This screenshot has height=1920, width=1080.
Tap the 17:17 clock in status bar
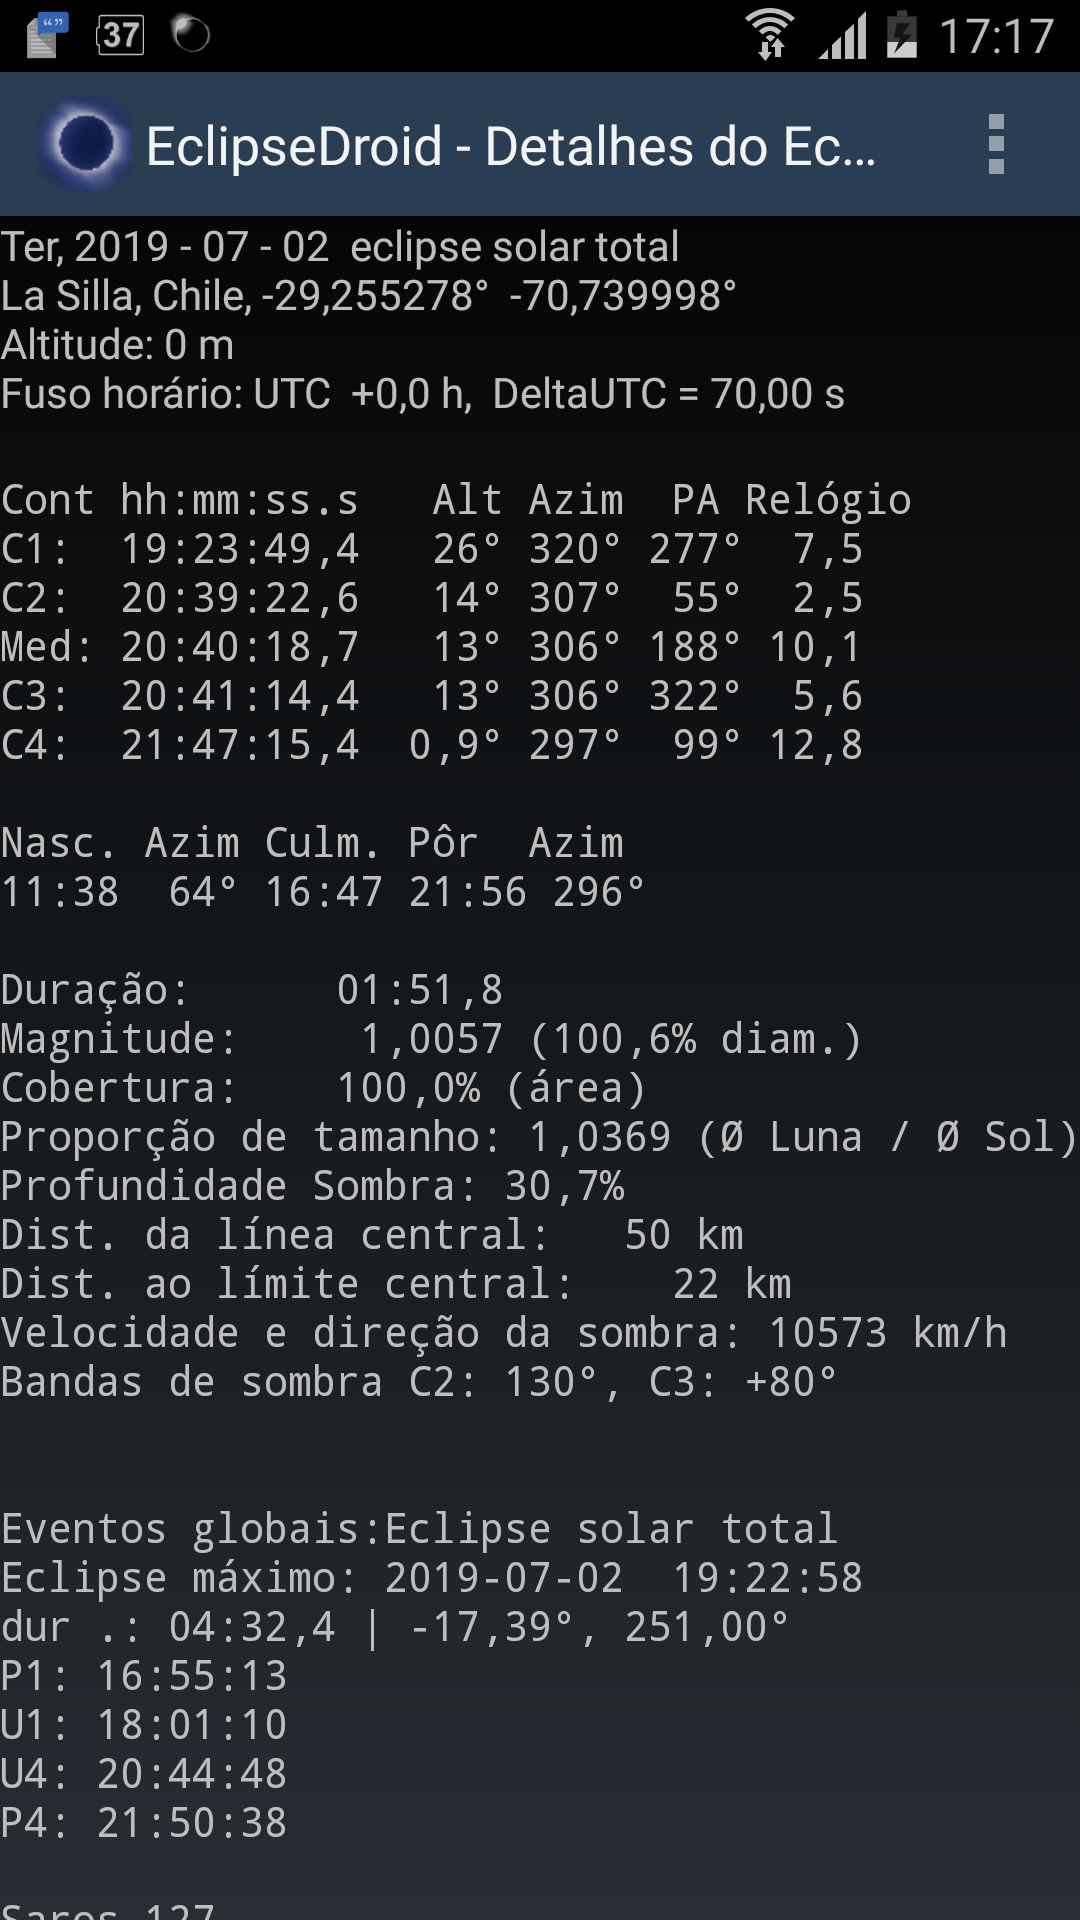click(997, 37)
